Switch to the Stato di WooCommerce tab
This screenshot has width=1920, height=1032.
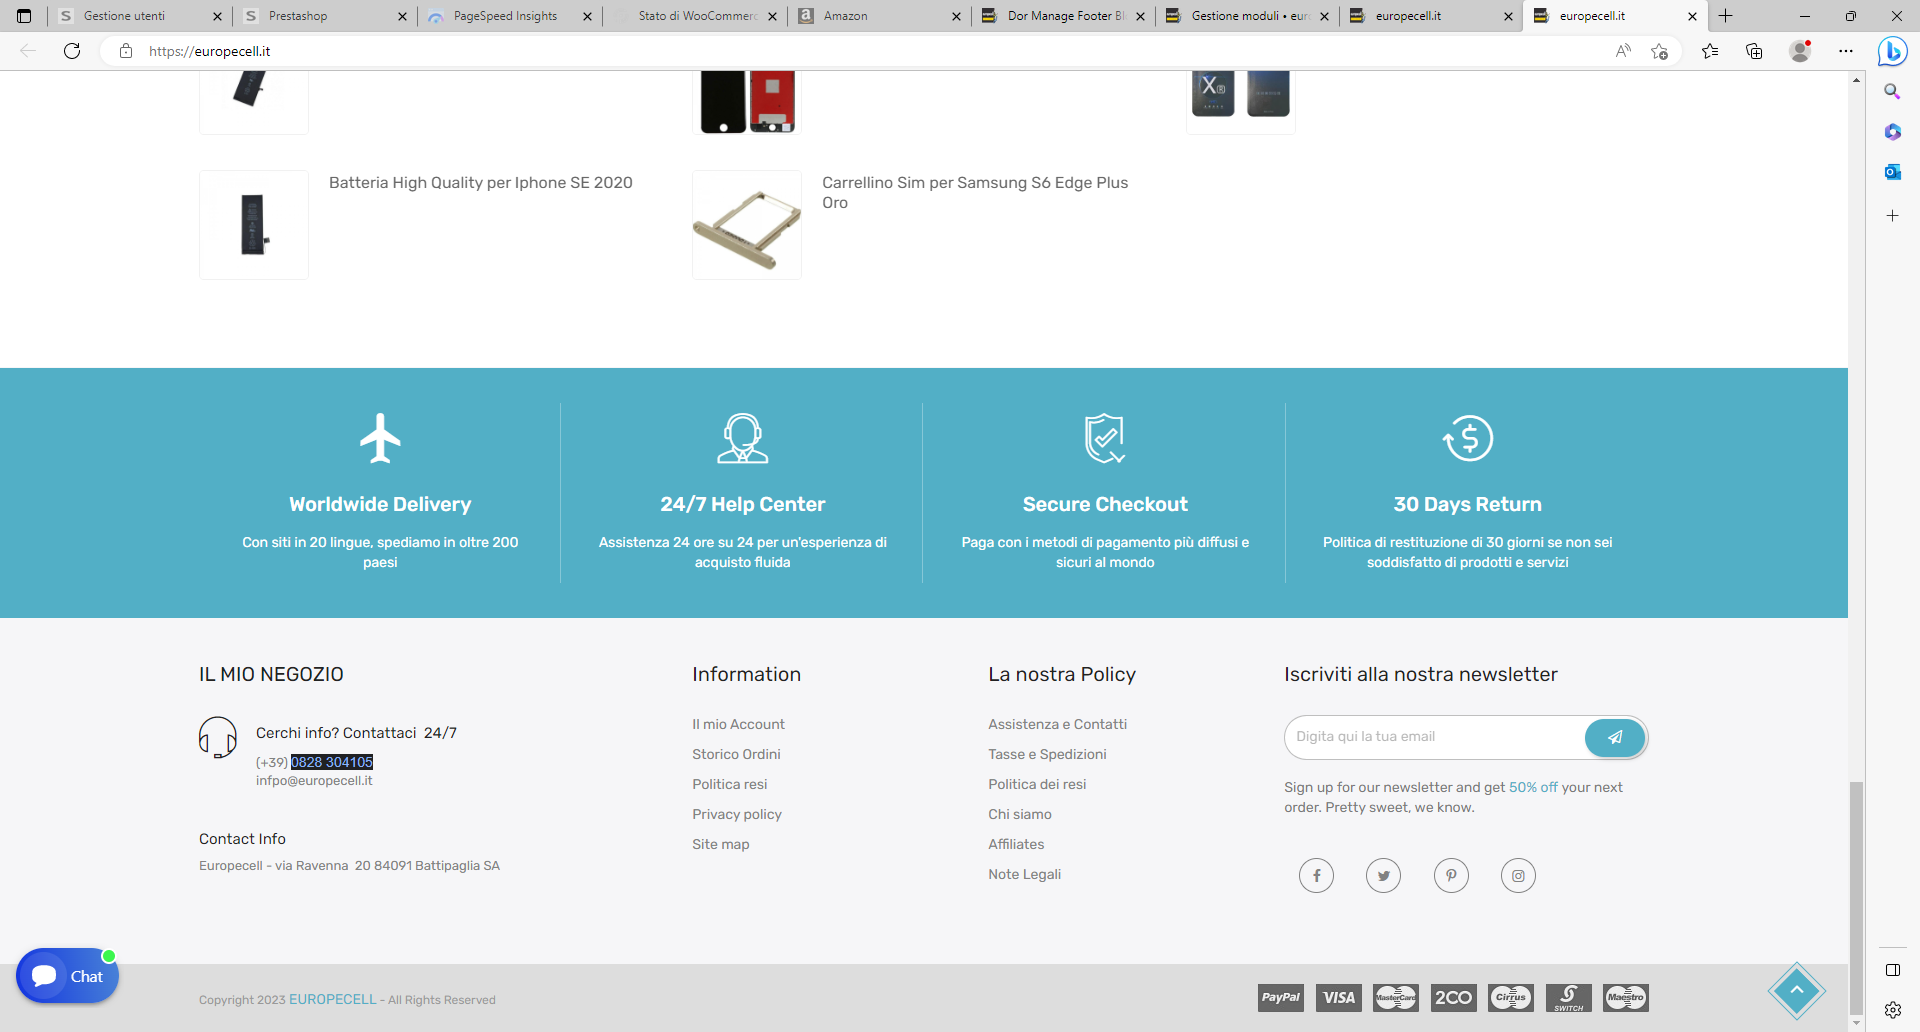click(x=694, y=16)
